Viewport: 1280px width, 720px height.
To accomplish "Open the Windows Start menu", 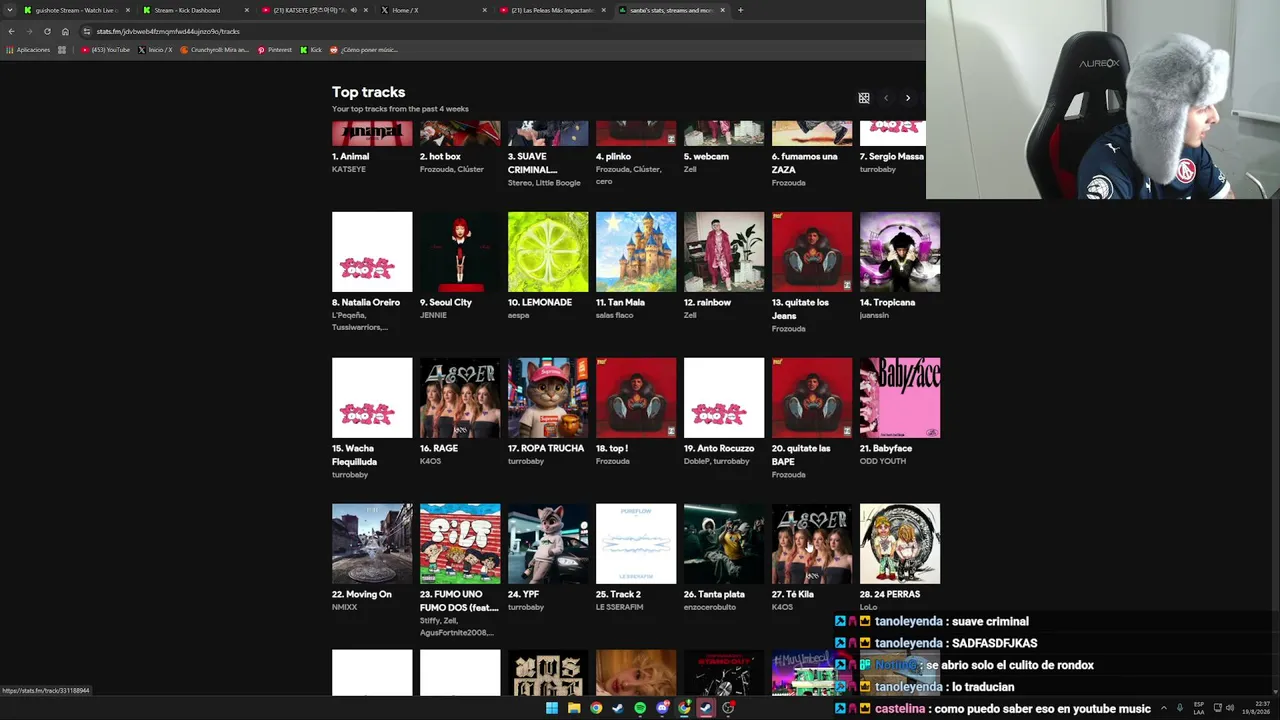I will pyautogui.click(x=551, y=708).
